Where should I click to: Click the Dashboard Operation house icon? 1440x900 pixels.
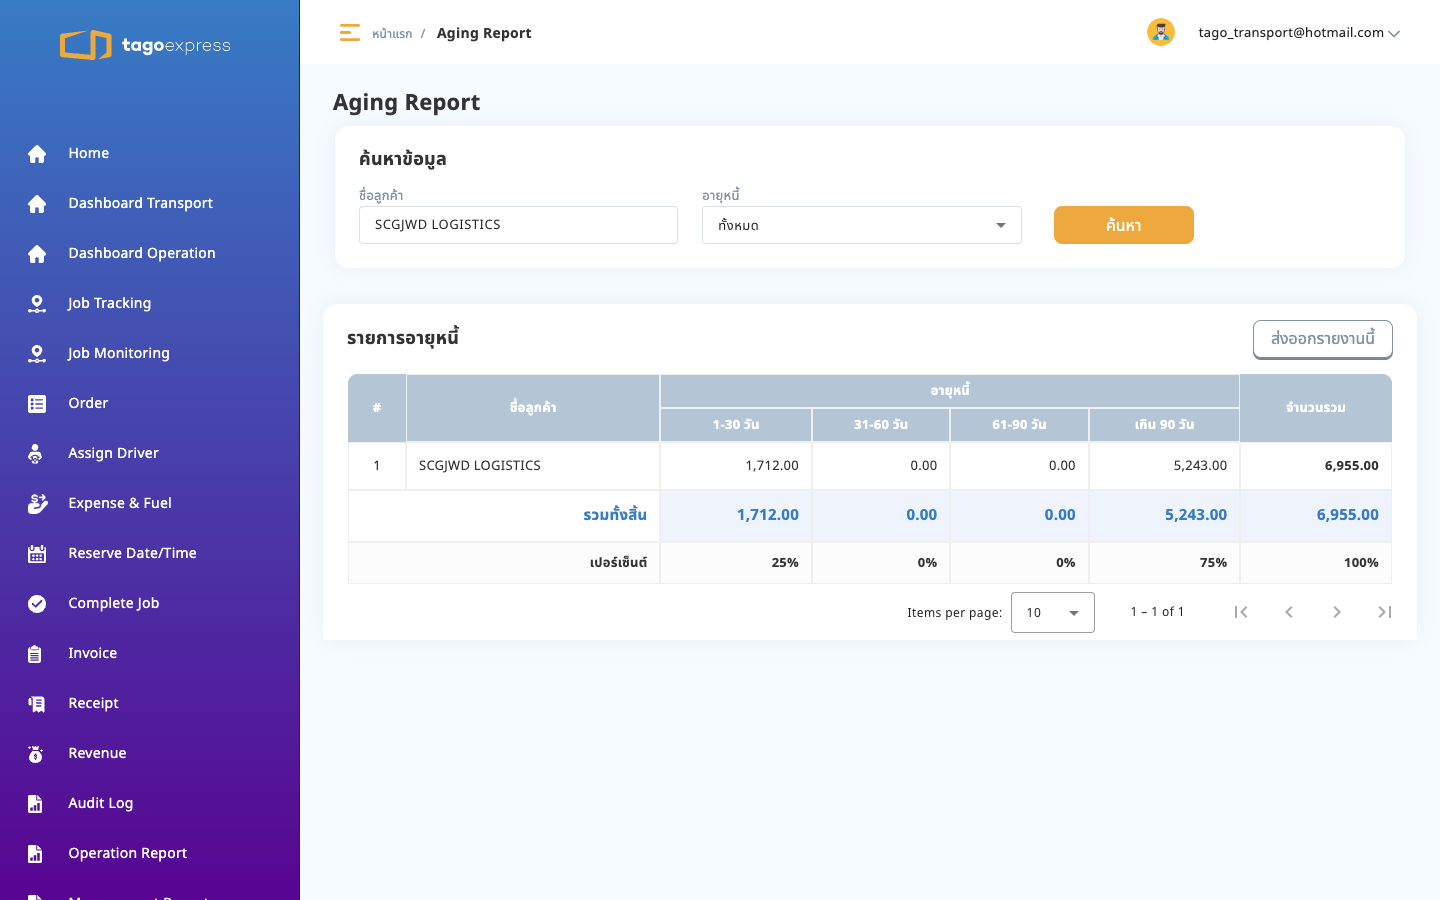(x=37, y=254)
